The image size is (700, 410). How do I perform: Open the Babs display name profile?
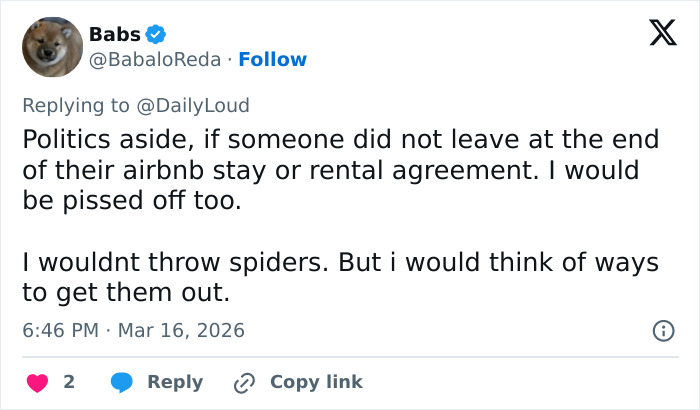click(114, 34)
